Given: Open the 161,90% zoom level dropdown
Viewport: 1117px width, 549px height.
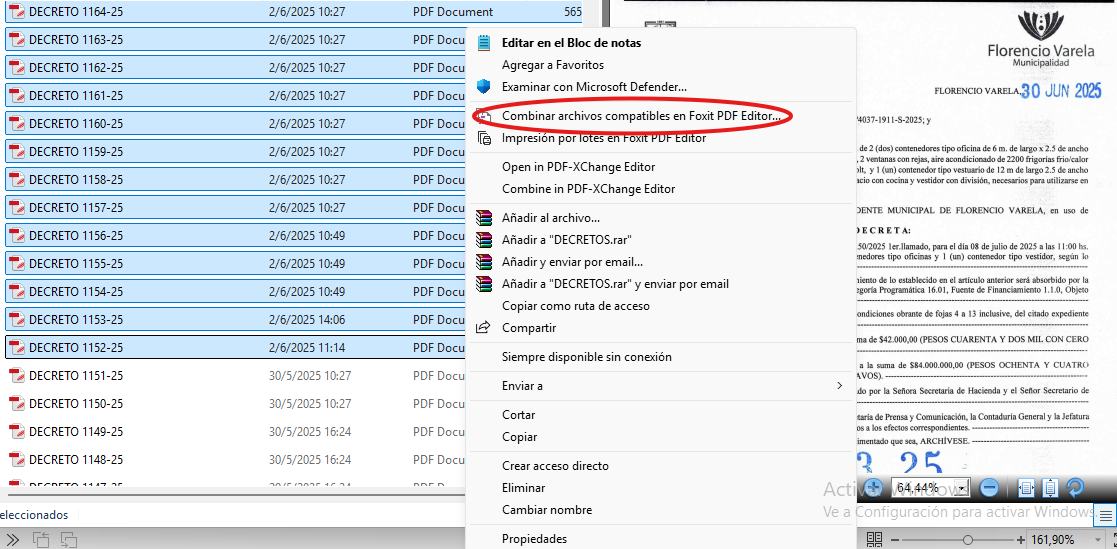Looking at the screenshot, I should pos(1098,540).
